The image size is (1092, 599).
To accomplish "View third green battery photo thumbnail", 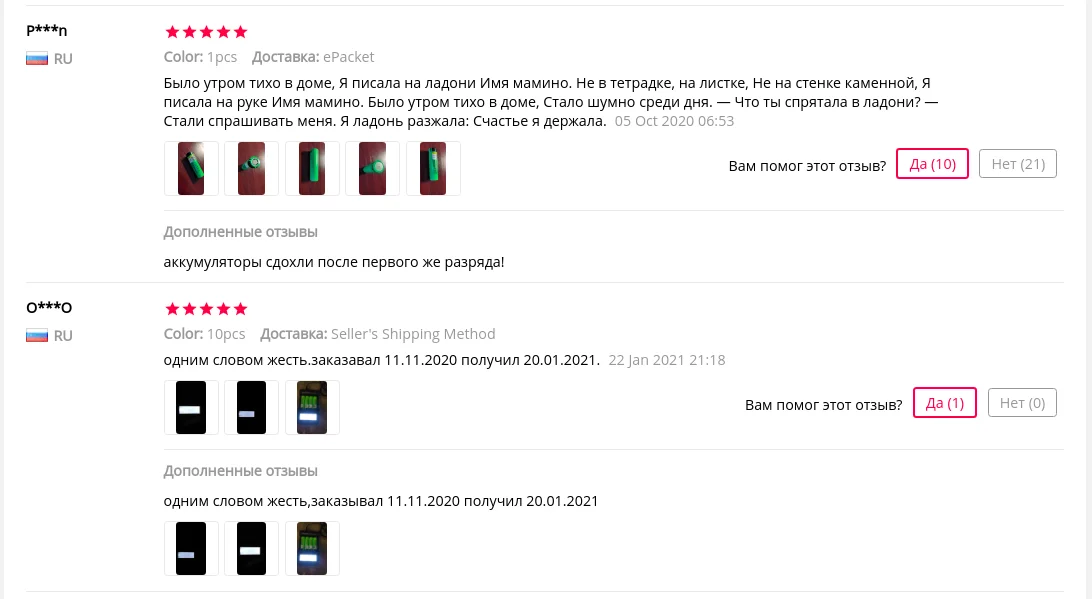I will click(x=312, y=169).
